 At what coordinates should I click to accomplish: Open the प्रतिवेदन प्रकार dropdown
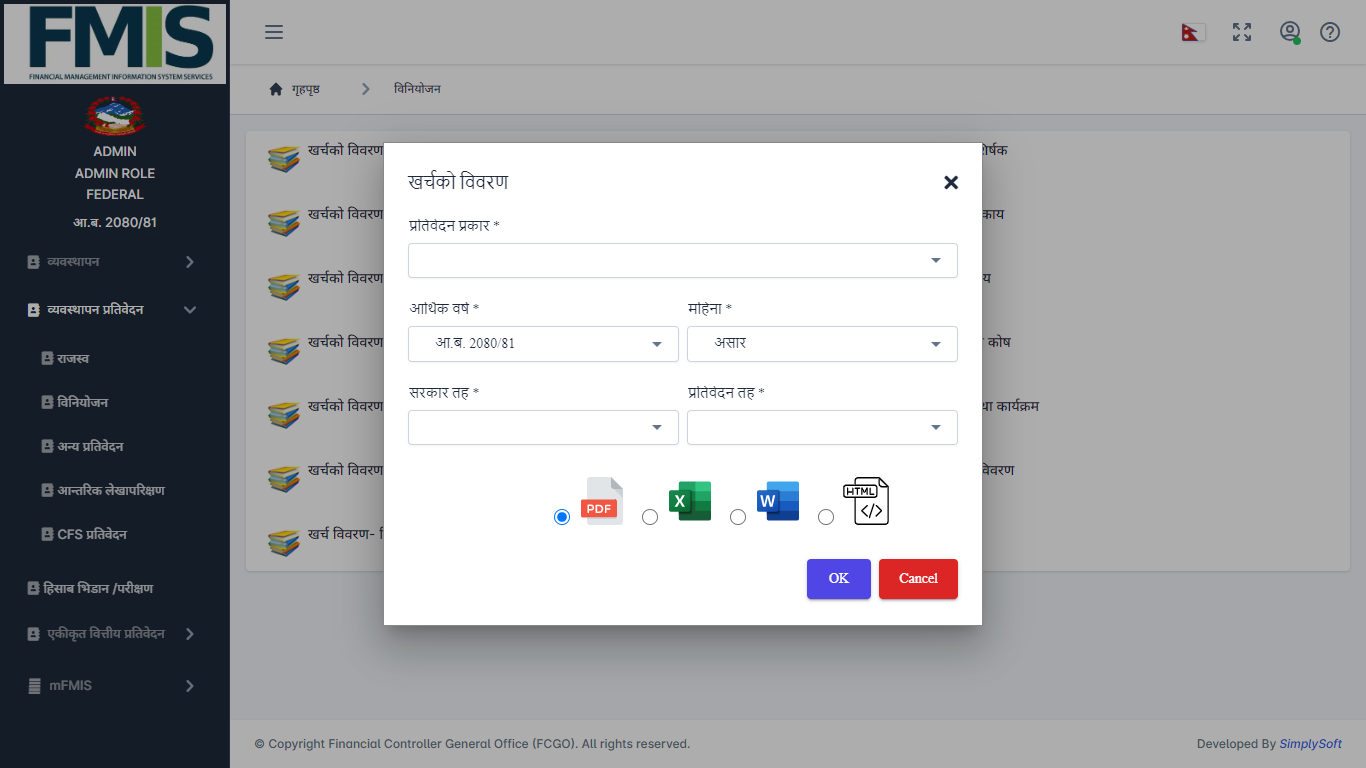[682, 260]
